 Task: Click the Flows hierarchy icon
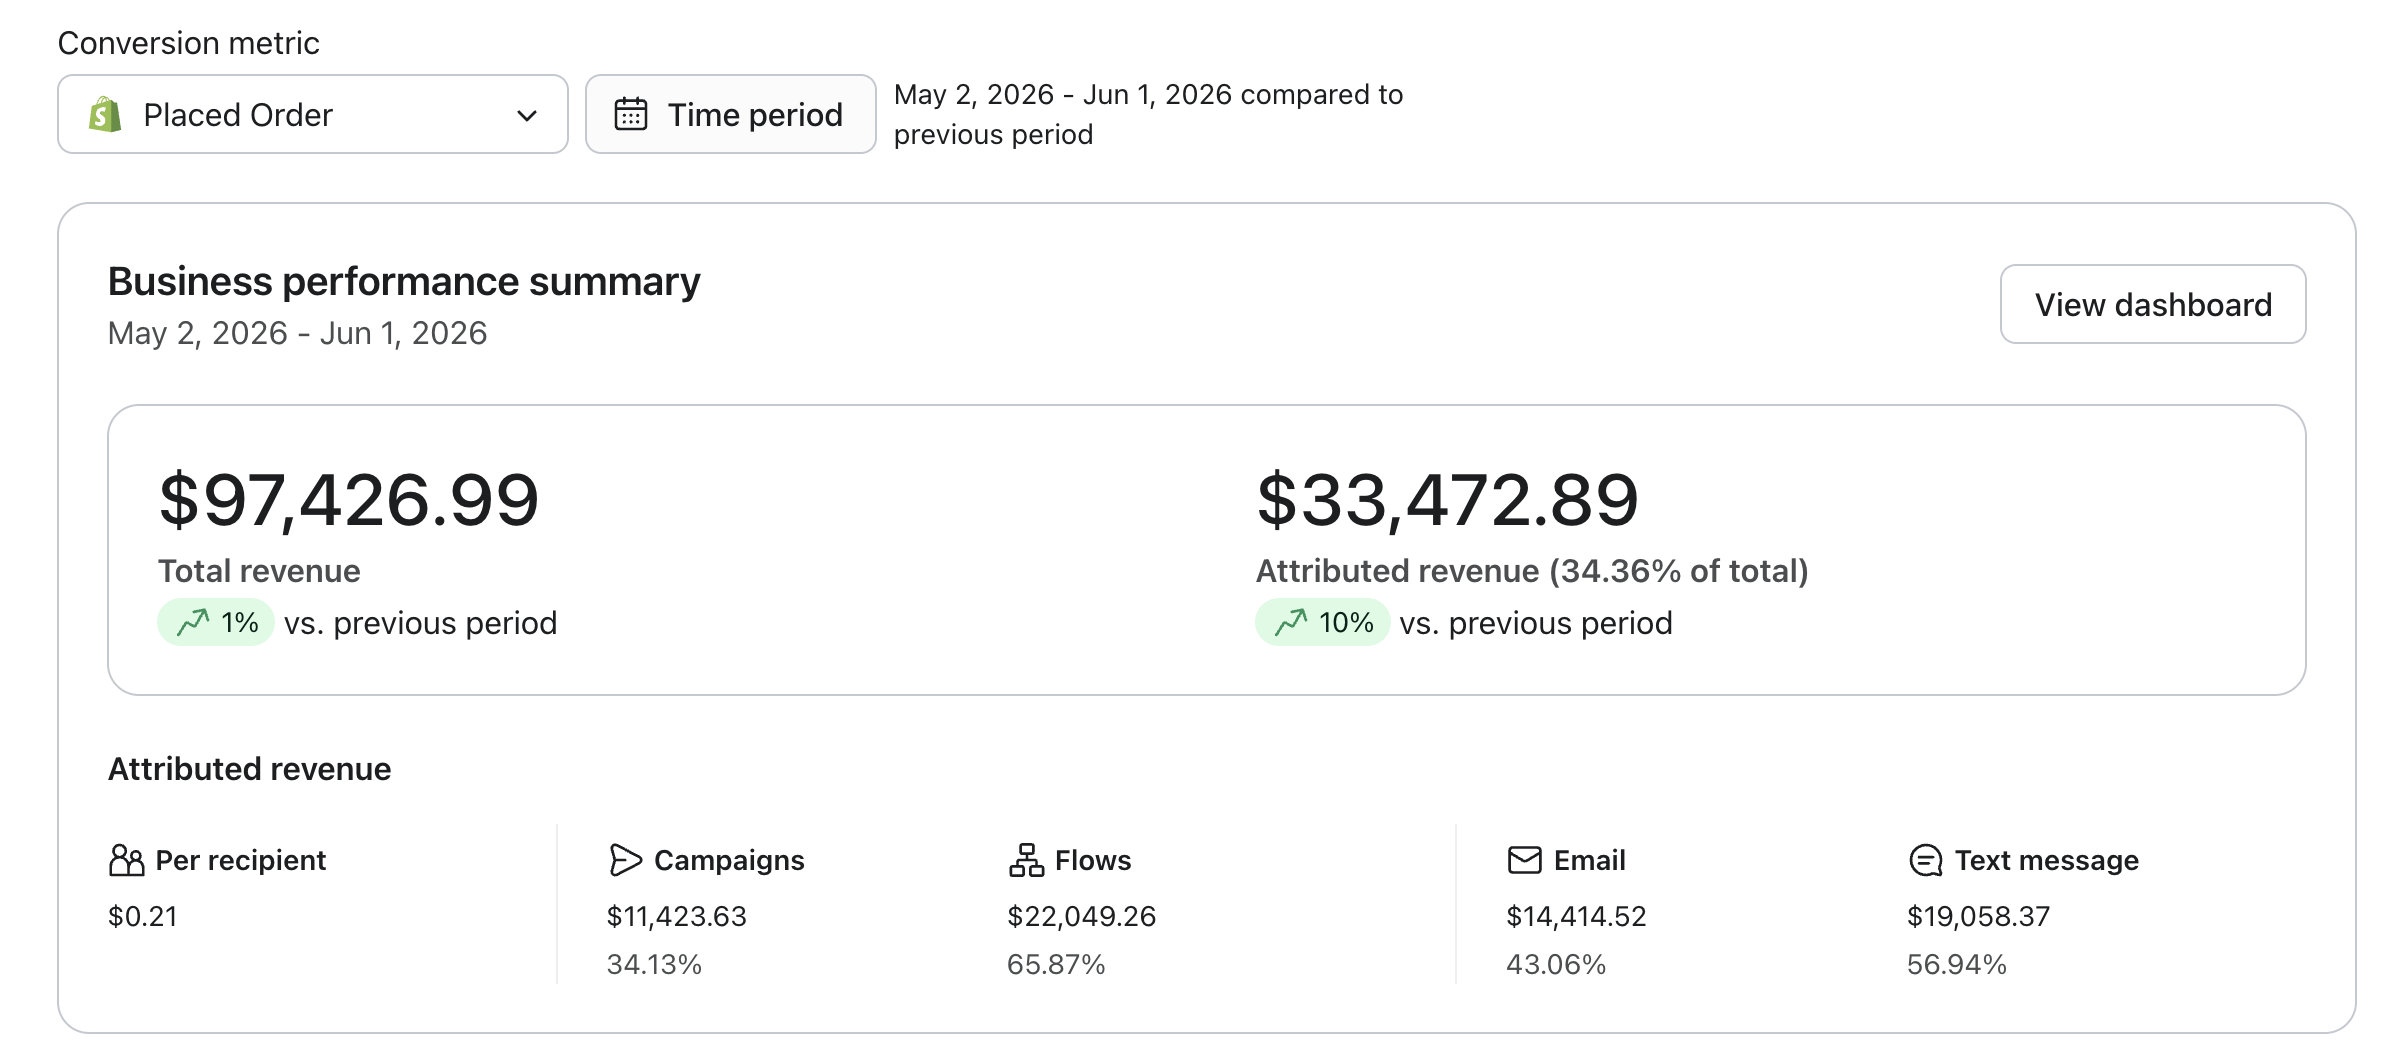pos(1026,860)
